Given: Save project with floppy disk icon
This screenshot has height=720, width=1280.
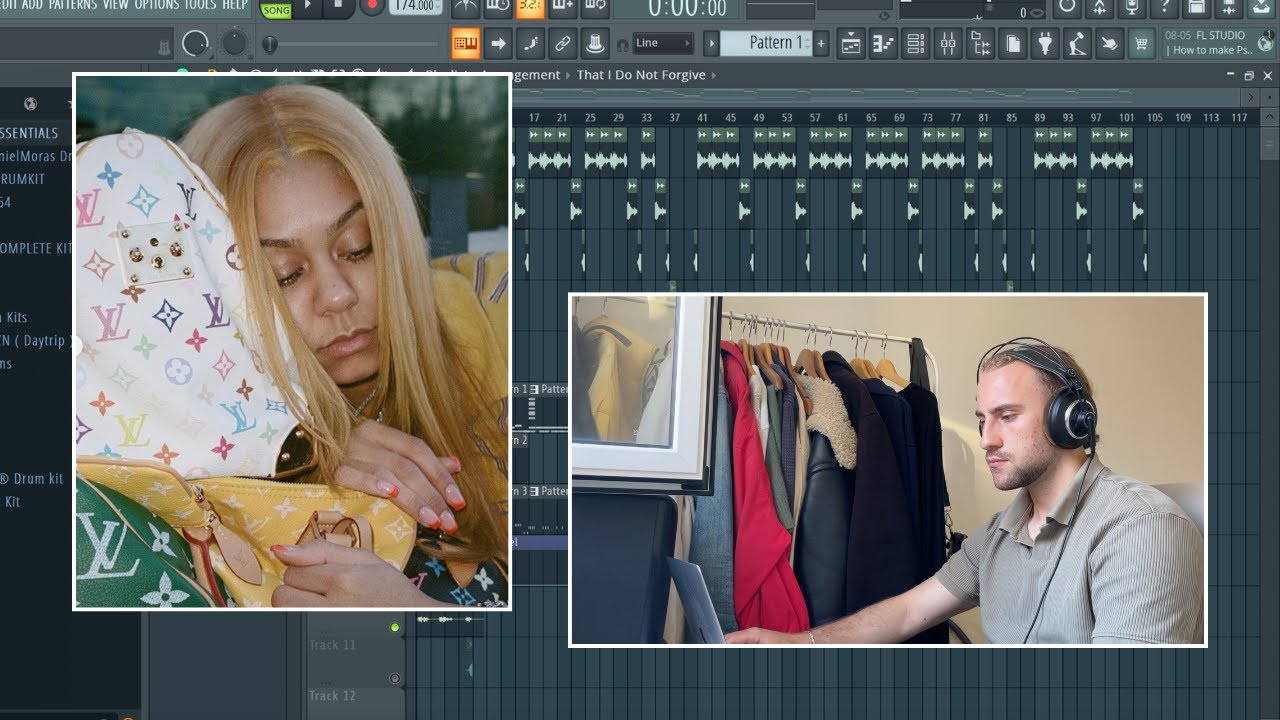Looking at the screenshot, I should point(1197,7).
